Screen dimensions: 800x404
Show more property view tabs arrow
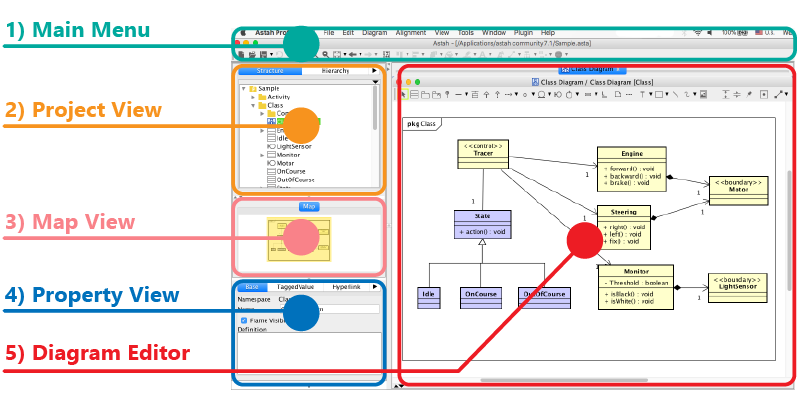click(375, 287)
